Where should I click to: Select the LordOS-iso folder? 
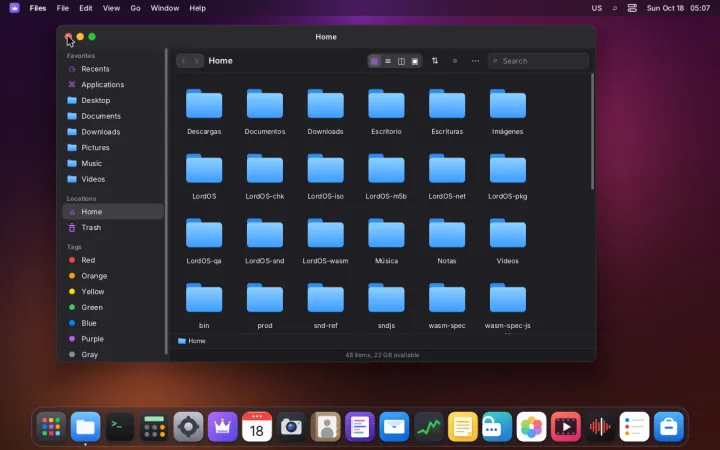coord(326,177)
